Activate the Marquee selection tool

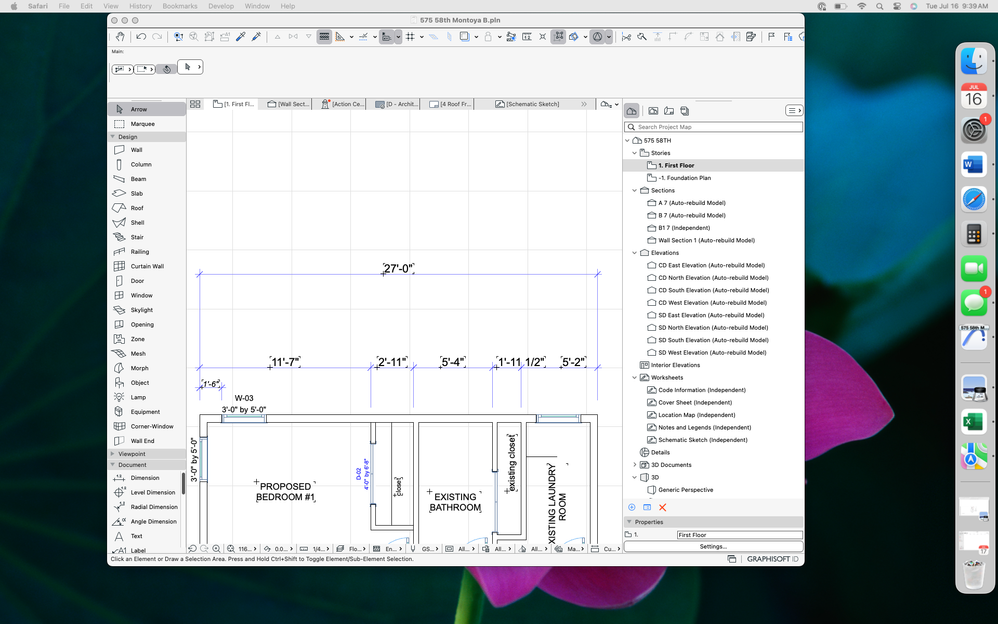[142, 124]
